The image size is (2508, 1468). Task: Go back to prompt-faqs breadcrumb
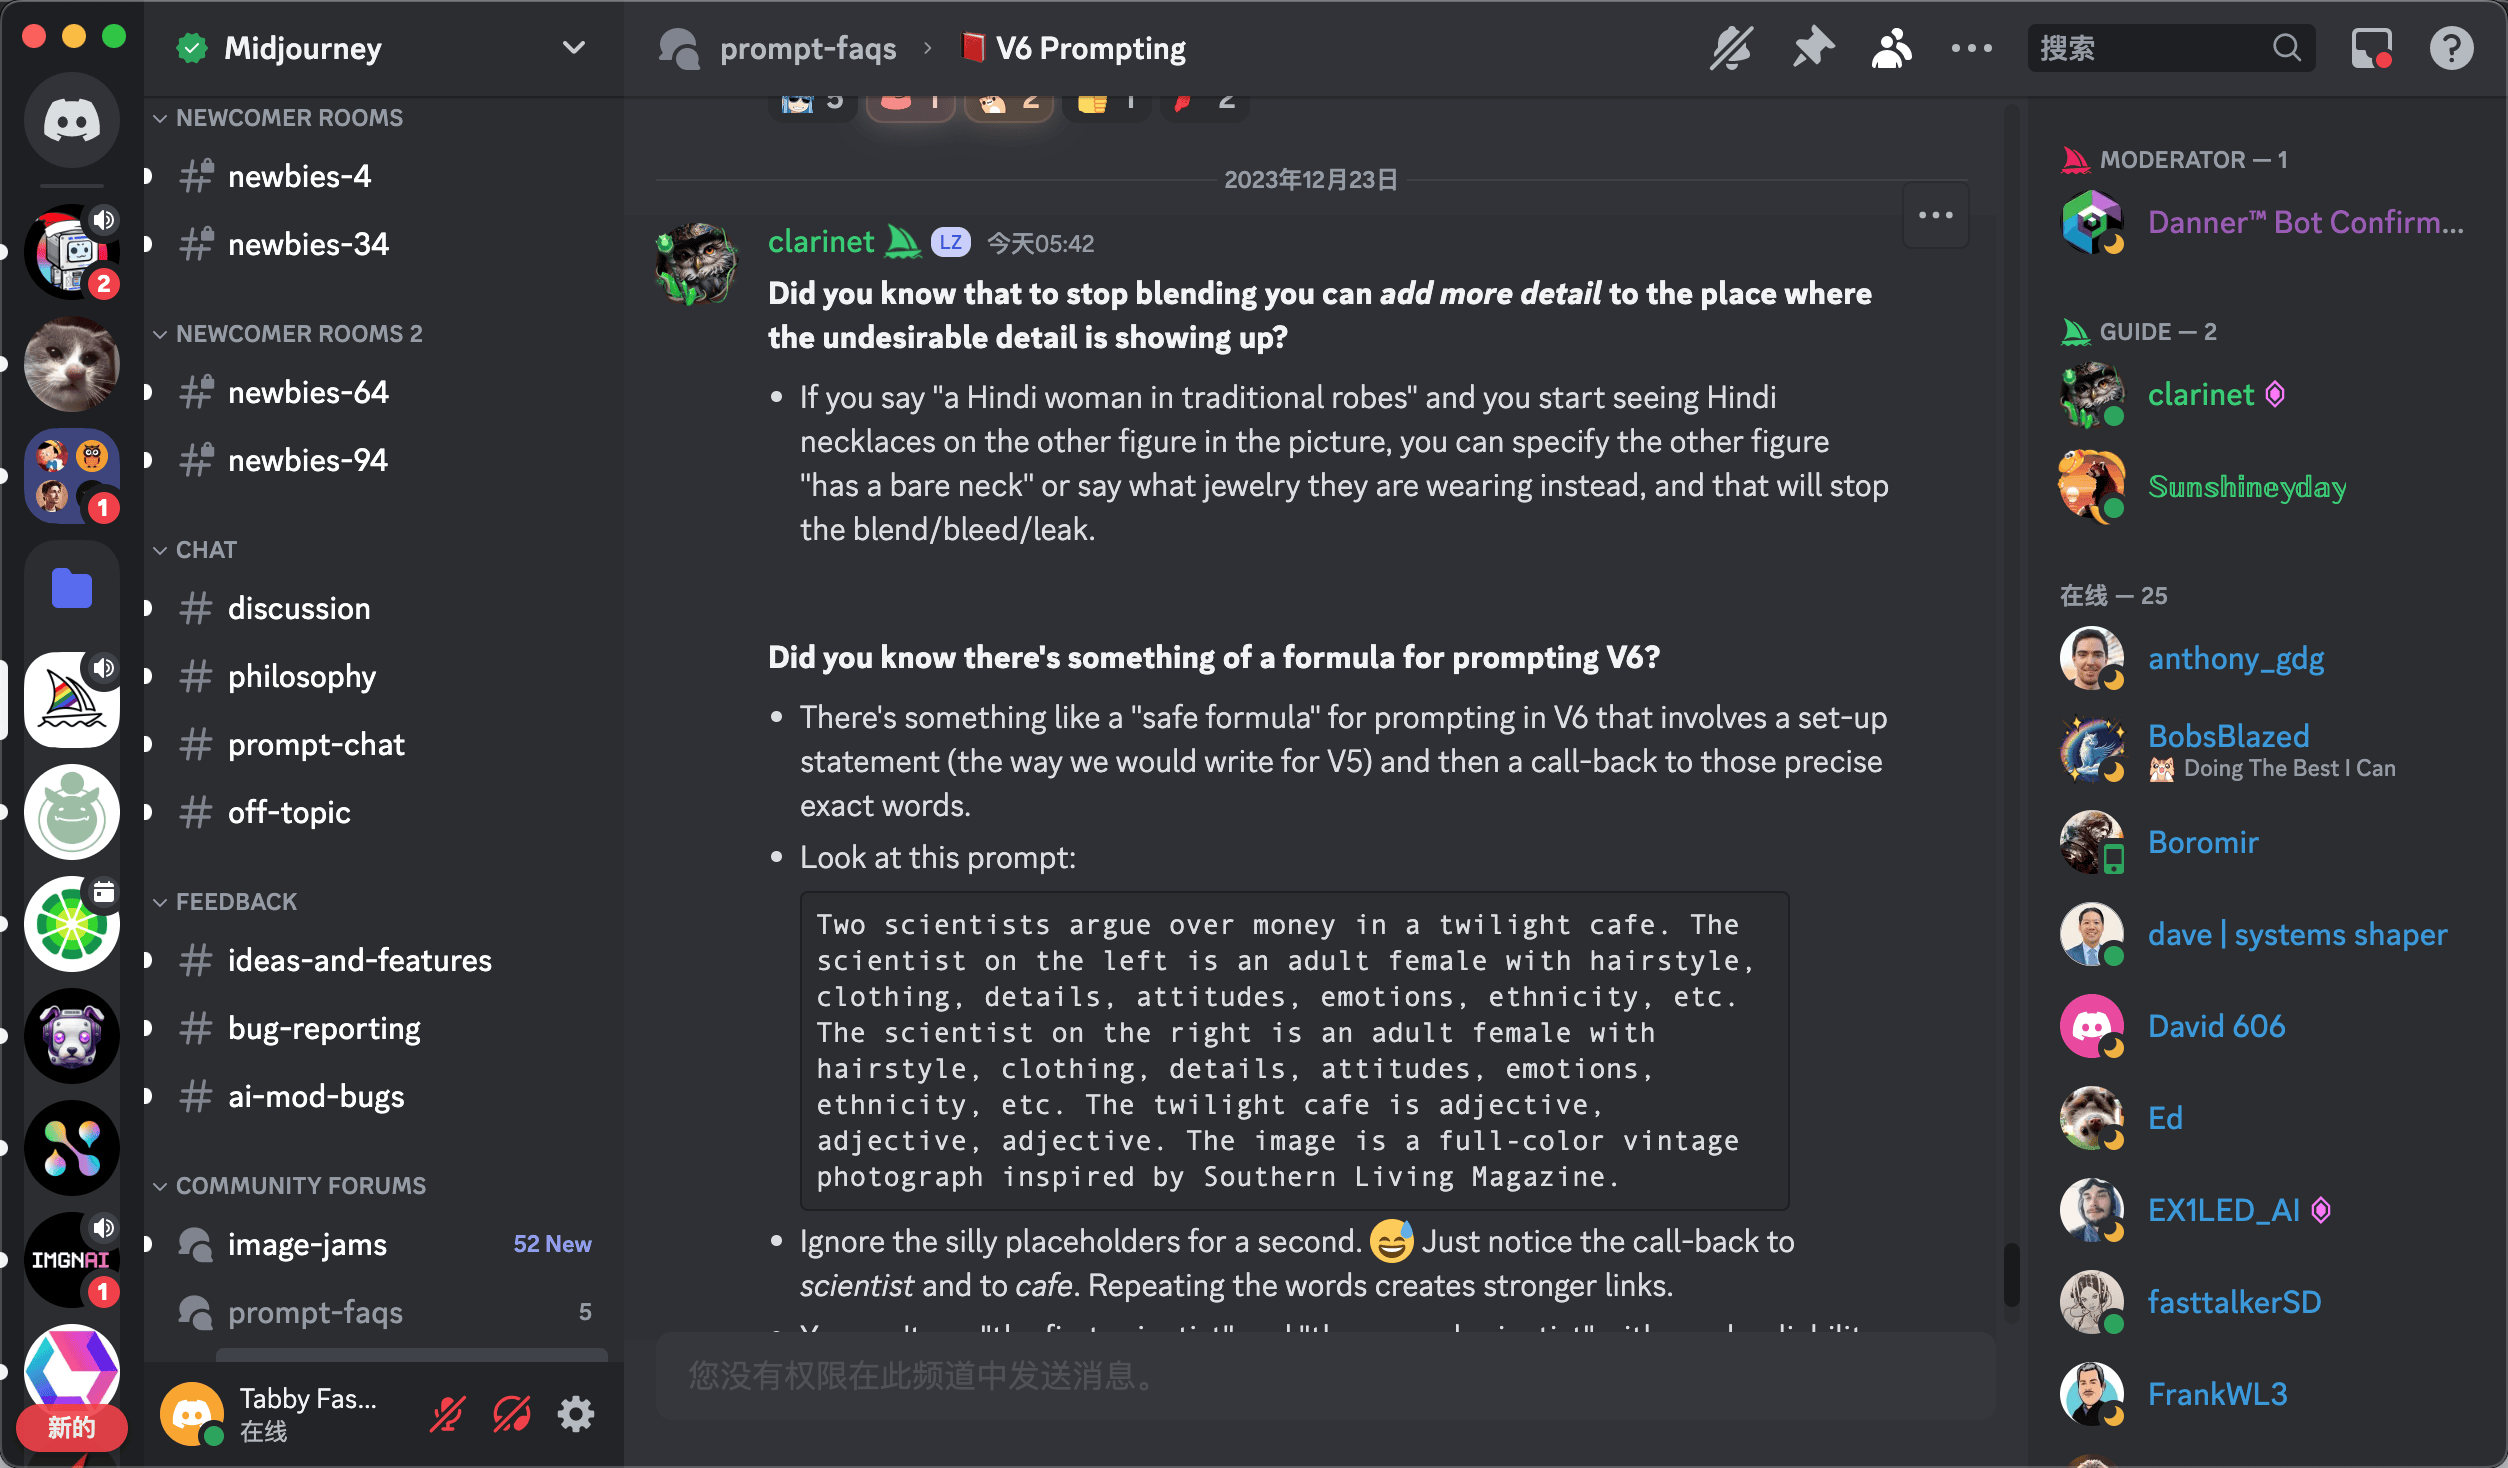(x=807, y=48)
